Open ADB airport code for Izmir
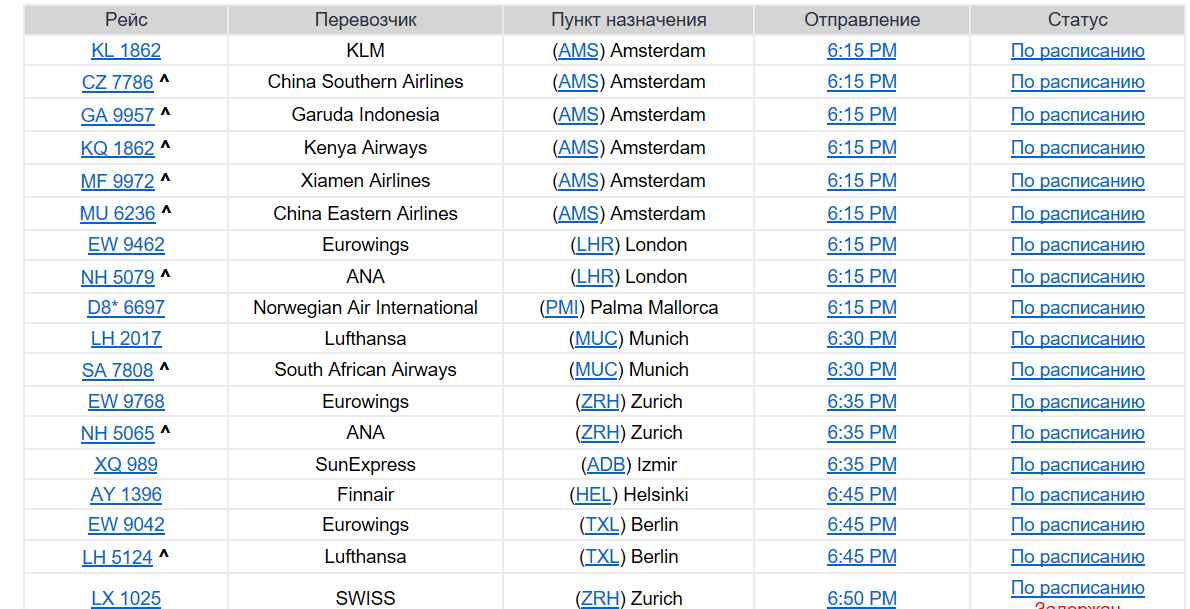This screenshot has width=1190, height=609. (606, 465)
